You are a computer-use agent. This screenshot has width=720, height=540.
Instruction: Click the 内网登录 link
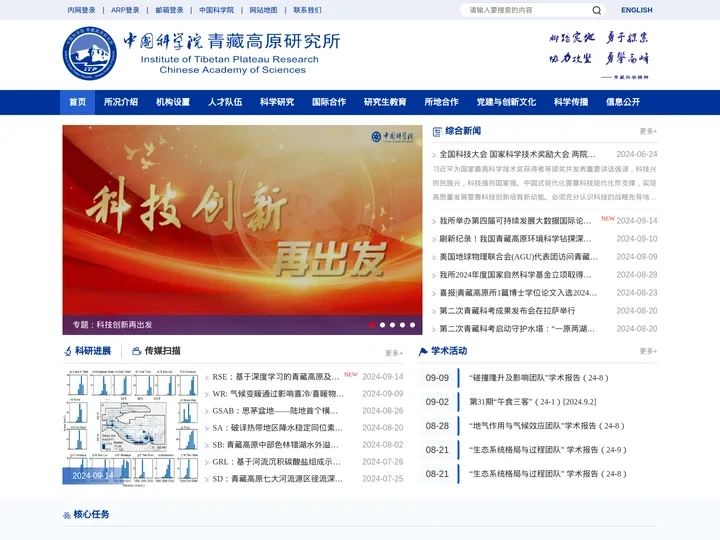[81, 10]
